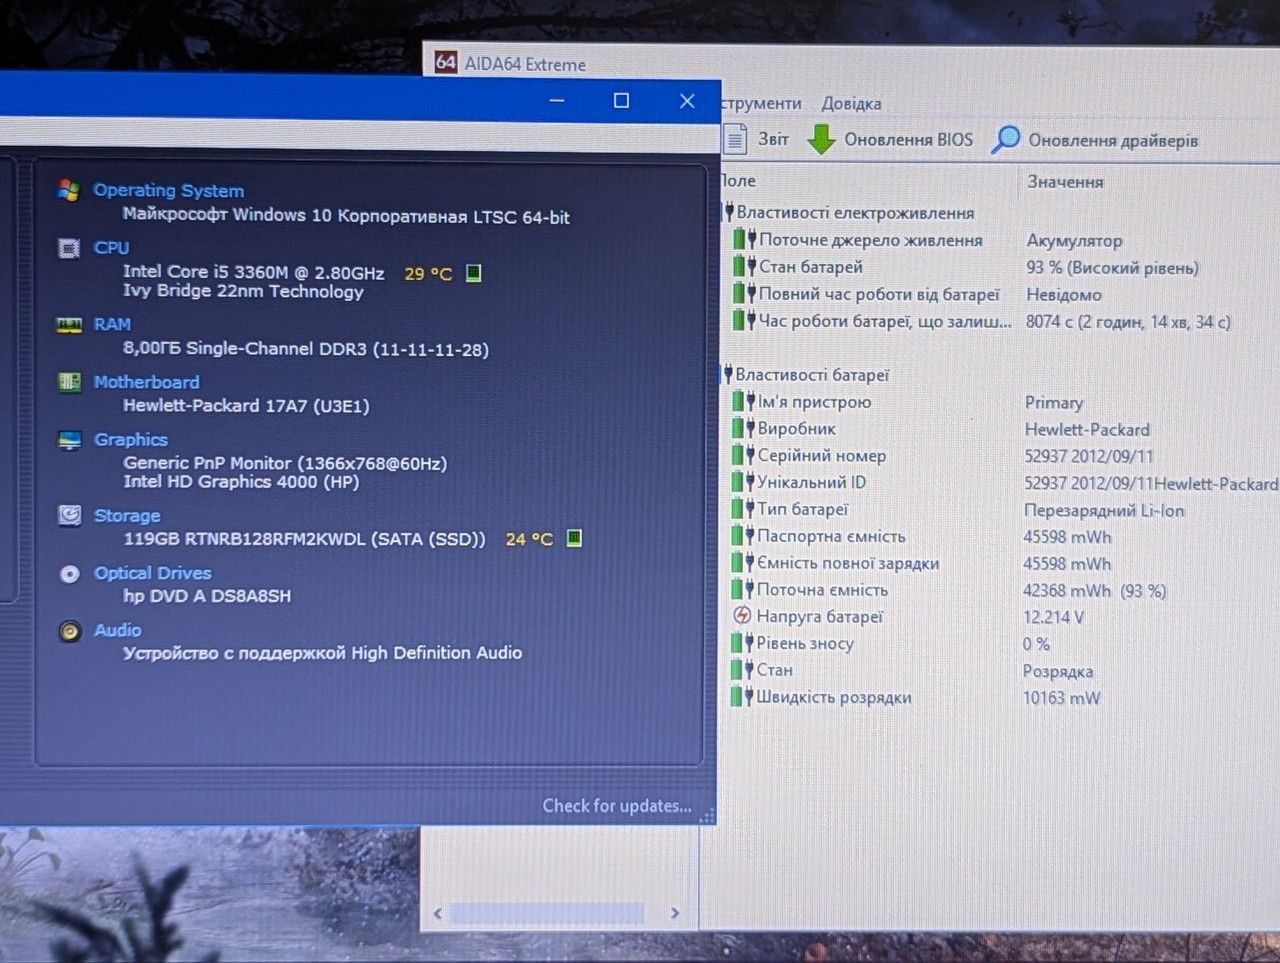Click the battery icon beside Рівень зносу
The height and width of the screenshot is (963, 1280).
tap(742, 643)
